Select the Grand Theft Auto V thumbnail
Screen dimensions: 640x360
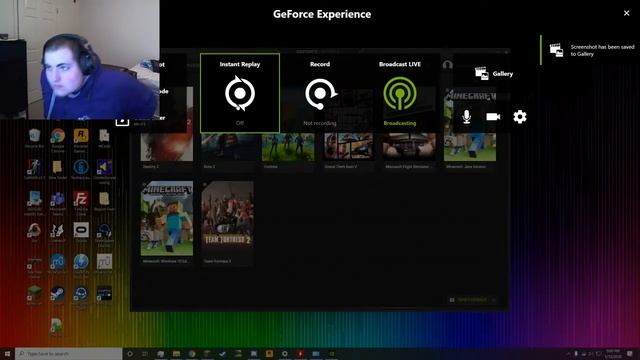349,148
